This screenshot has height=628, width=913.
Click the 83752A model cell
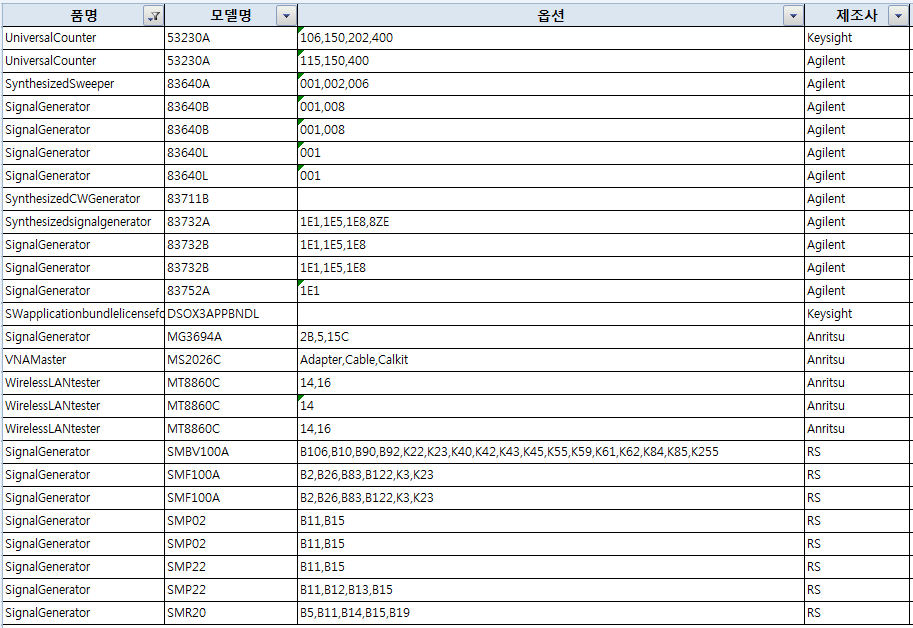click(188, 291)
